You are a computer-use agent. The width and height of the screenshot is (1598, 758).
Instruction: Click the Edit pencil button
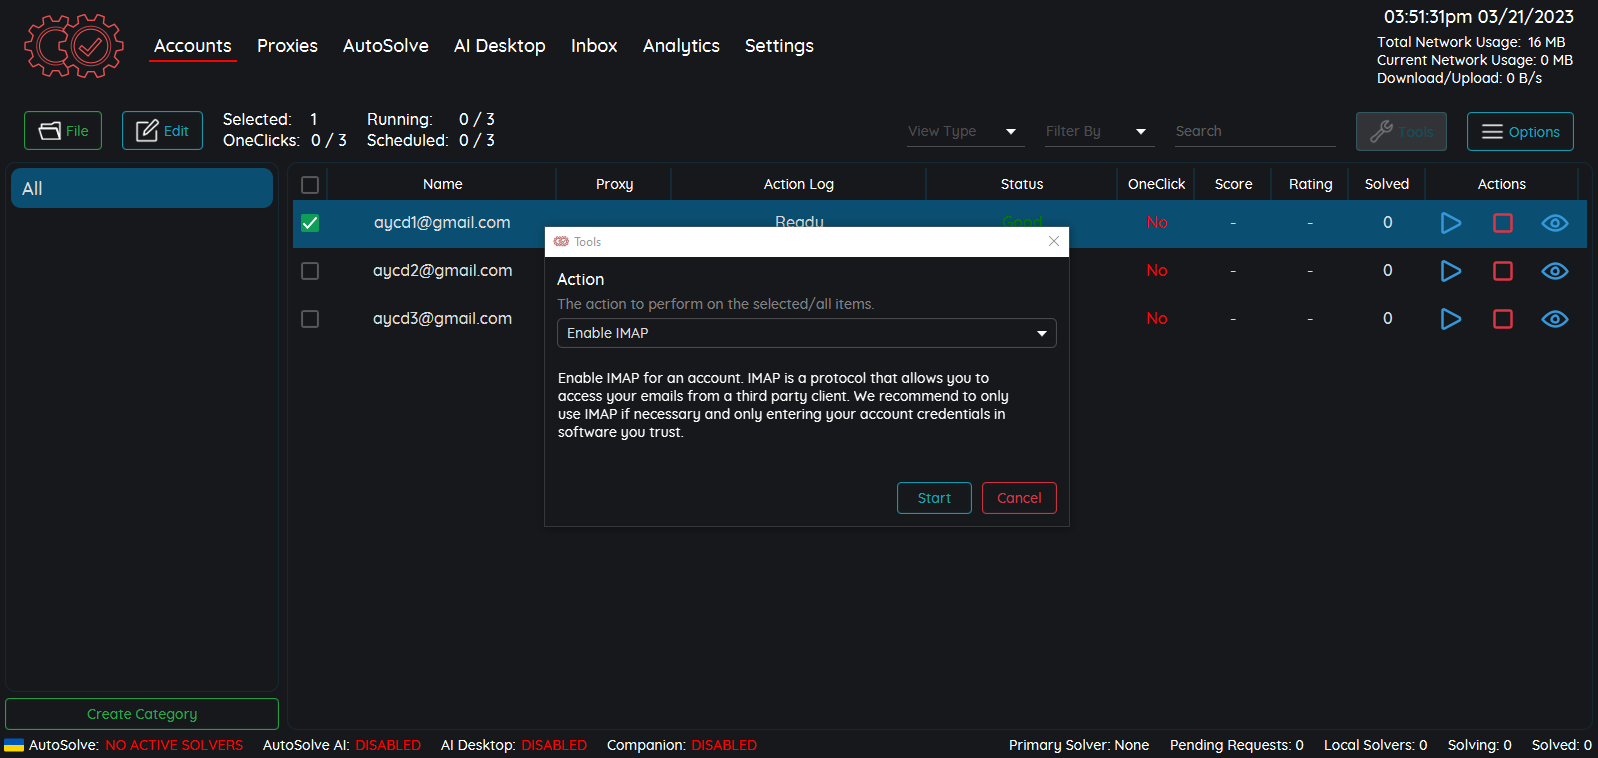pyautogui.click(x=162, y=131)
